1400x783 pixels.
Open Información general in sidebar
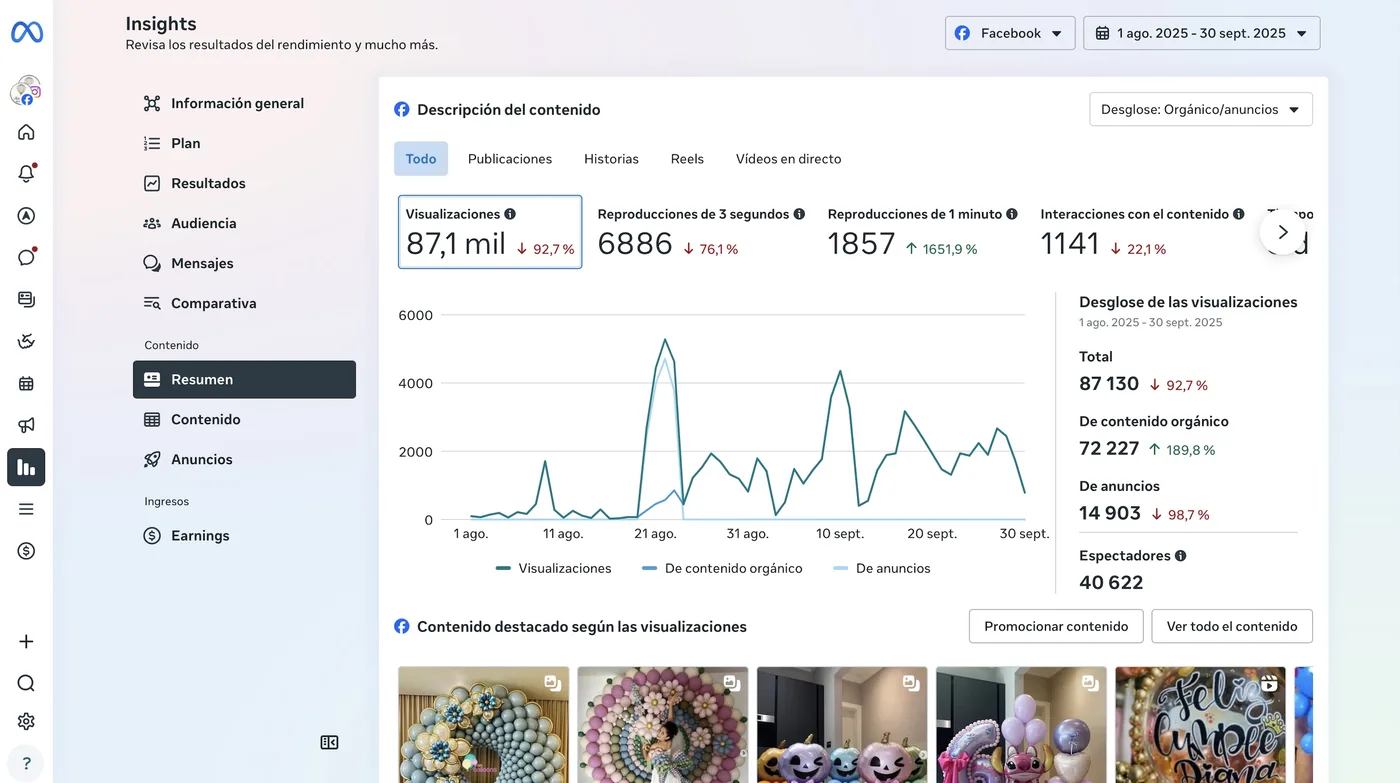tap(244, 103)
